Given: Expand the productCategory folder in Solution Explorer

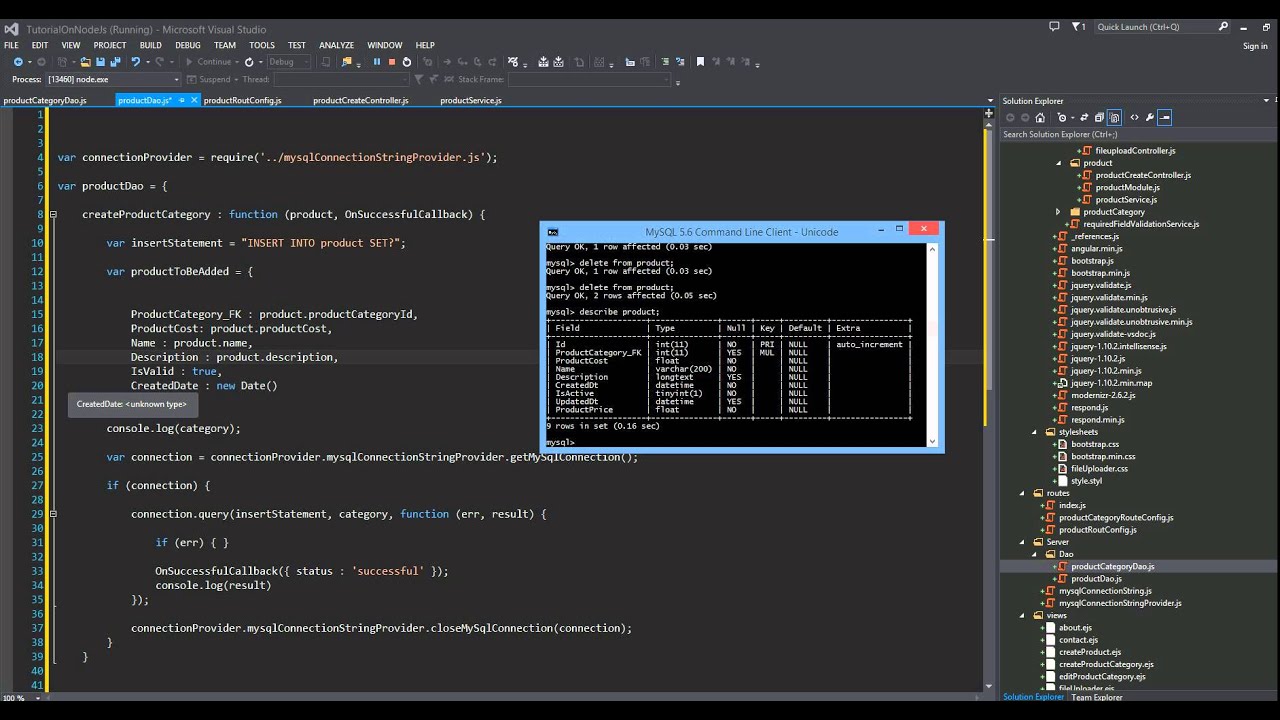Looking at the screenshot, I should click(1058, 212).
